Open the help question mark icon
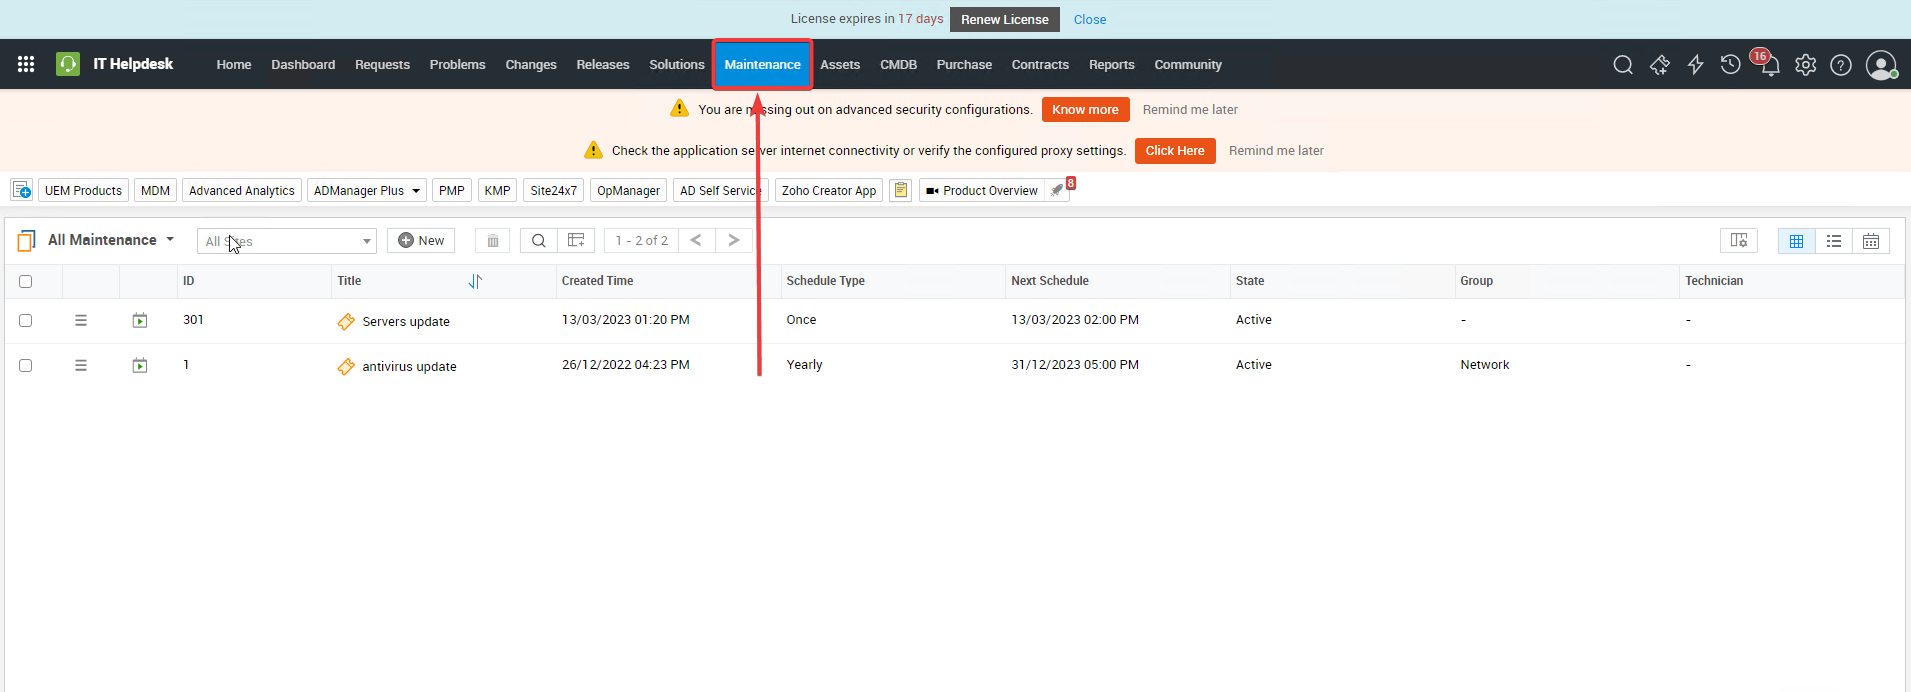Viewport: 1911px width, 692px height. (1840, 65)
